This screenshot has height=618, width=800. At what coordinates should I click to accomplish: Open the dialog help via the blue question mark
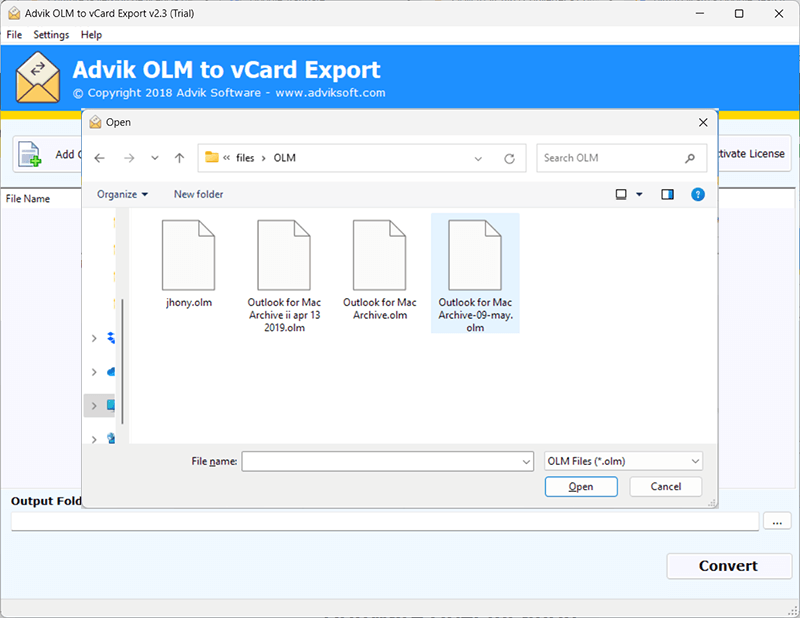698,194
